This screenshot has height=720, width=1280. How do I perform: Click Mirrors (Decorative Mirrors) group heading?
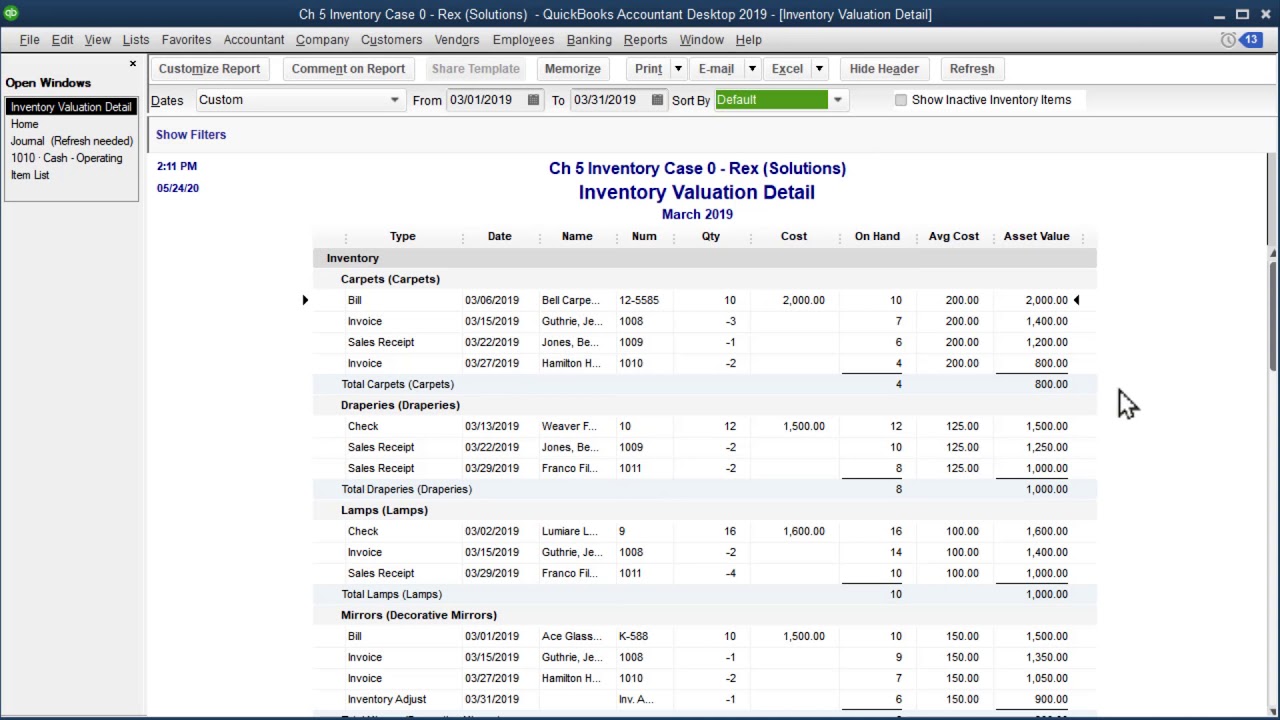coord(419,615)
